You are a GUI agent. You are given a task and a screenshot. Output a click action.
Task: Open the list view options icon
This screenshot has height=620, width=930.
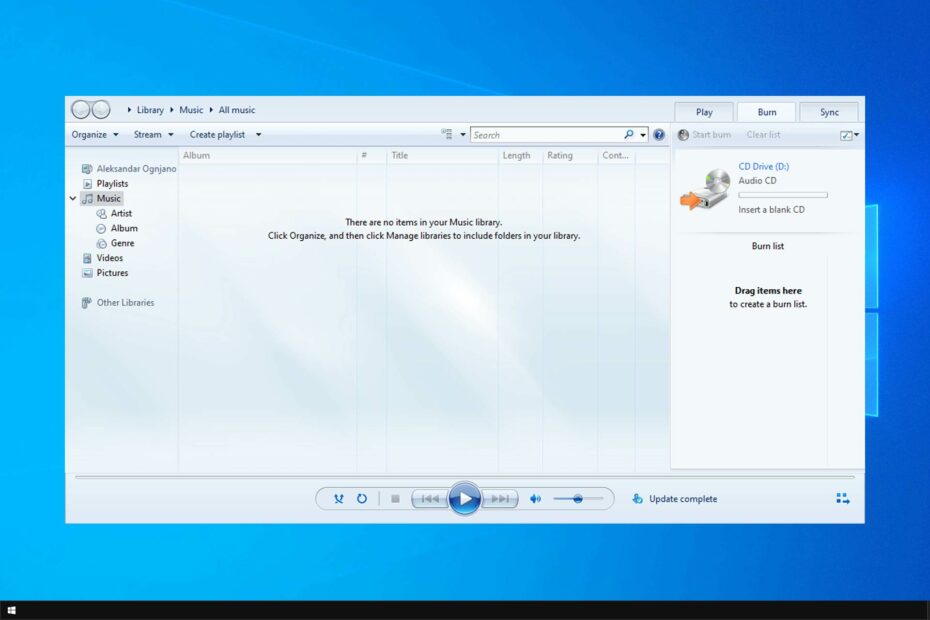pyautogui.click(x=449, y=133)
